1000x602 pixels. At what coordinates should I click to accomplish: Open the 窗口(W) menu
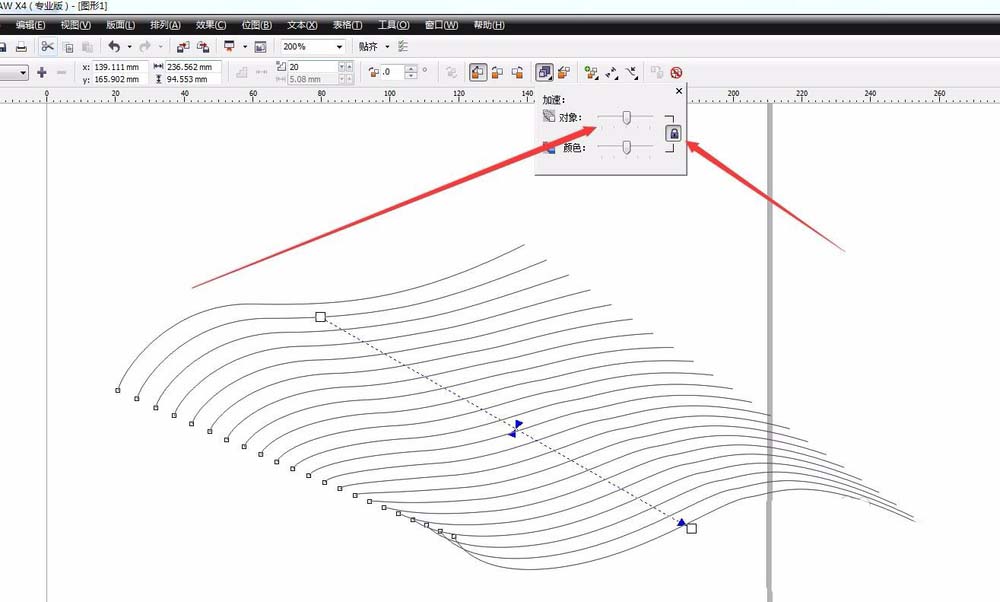(x=441, y=25)
